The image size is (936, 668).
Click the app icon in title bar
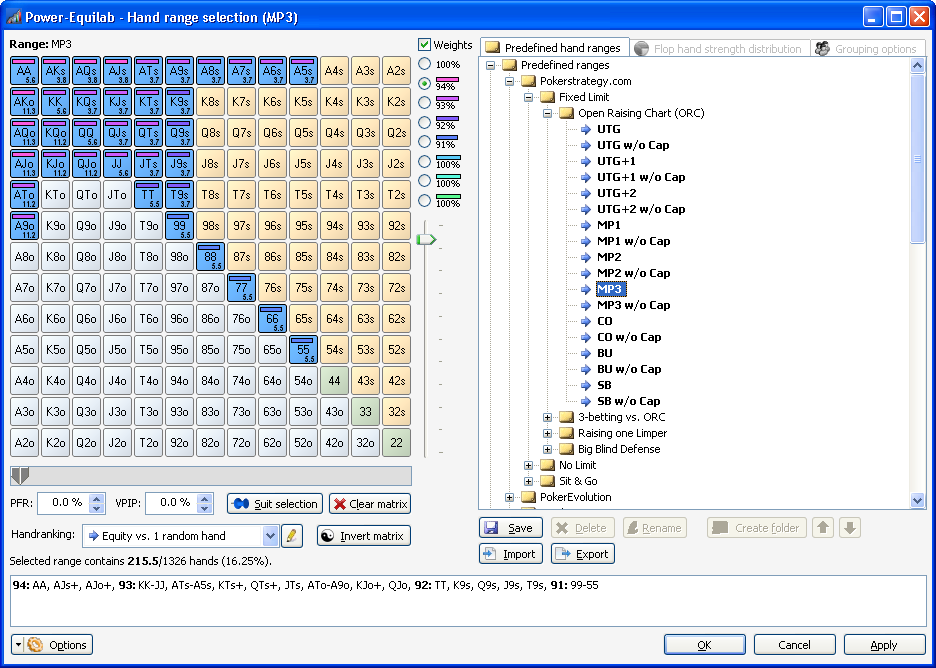click(13, 17)
